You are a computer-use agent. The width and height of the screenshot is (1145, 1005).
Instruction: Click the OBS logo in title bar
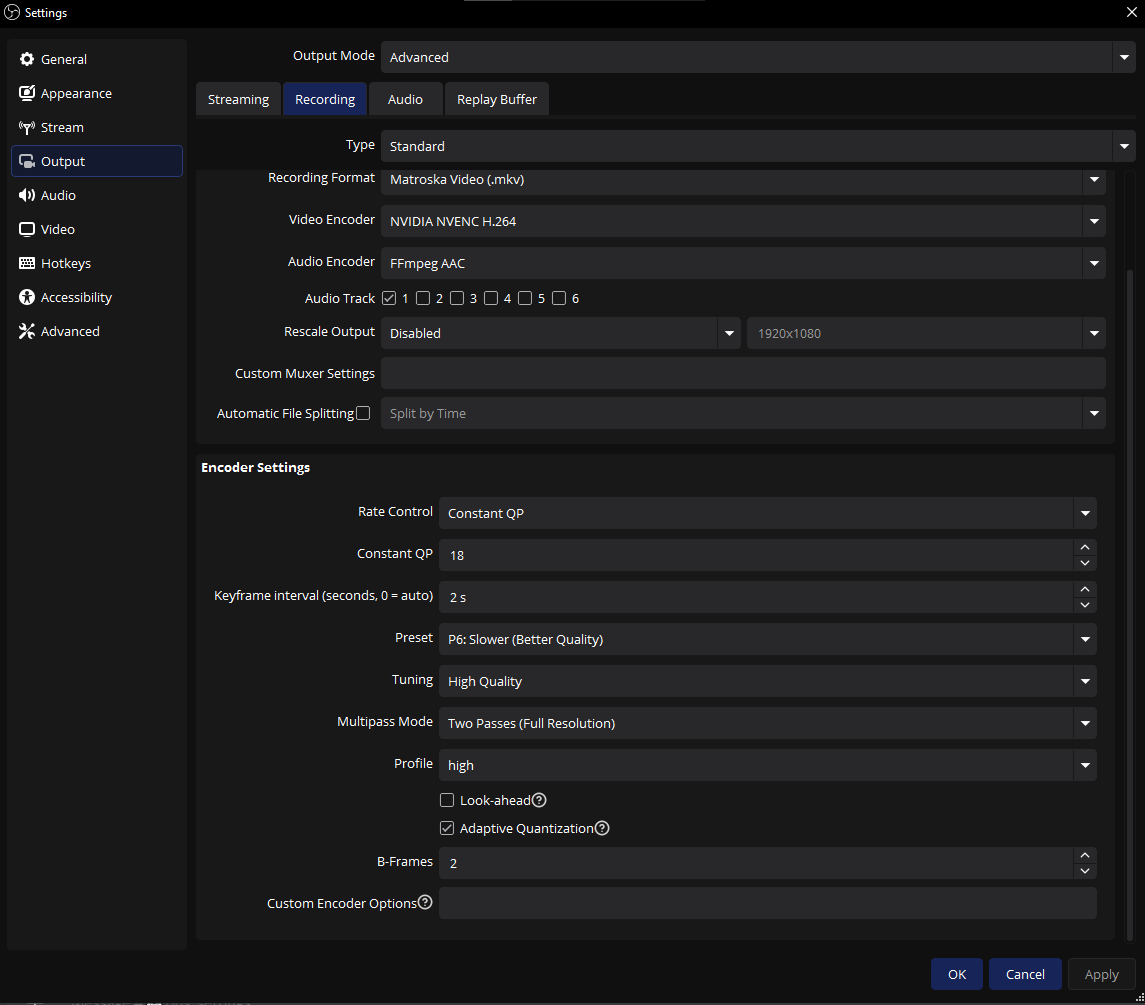[x=12, y=12]
